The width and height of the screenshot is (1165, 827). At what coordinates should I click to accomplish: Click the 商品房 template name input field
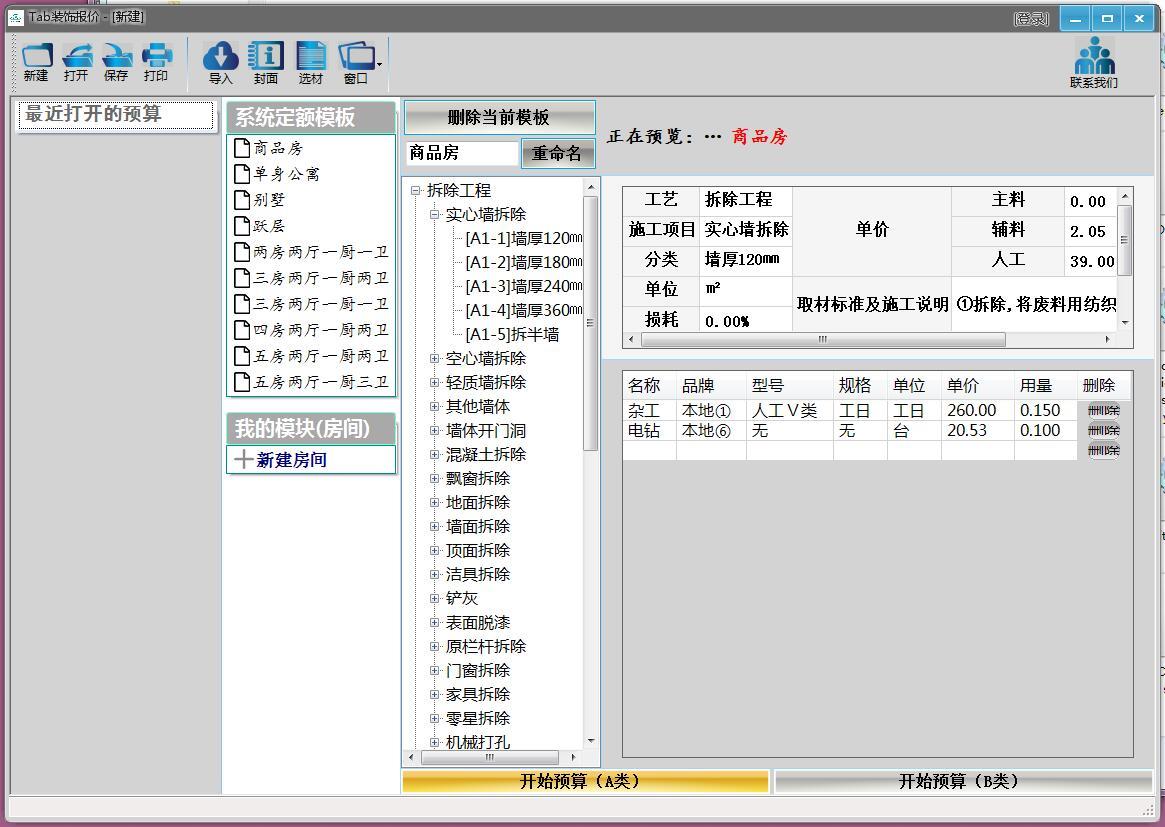tap(461, 153)
